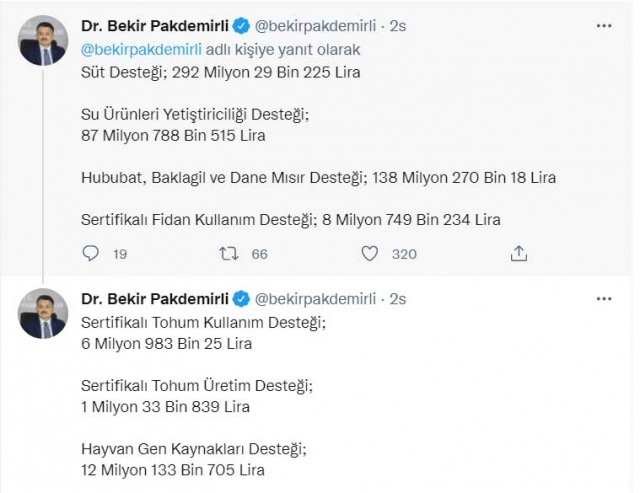Image resolution: width=640 pixels, height=493 pixels.
Task: Like the first tweet with heart icon
Action: pos(370,253)
